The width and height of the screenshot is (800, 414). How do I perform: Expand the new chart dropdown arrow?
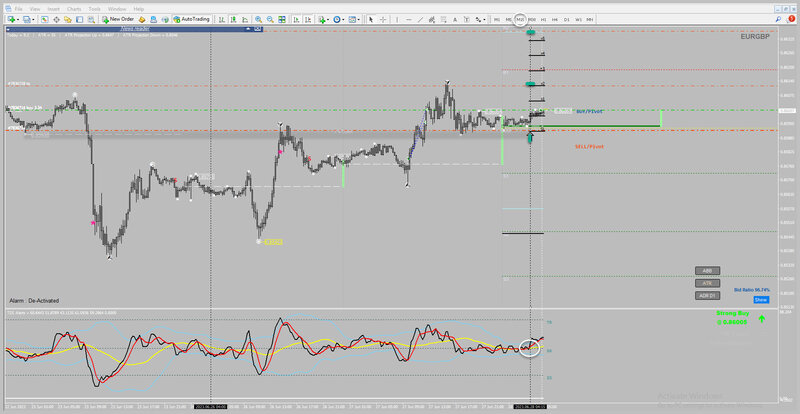tap(18, 19)
